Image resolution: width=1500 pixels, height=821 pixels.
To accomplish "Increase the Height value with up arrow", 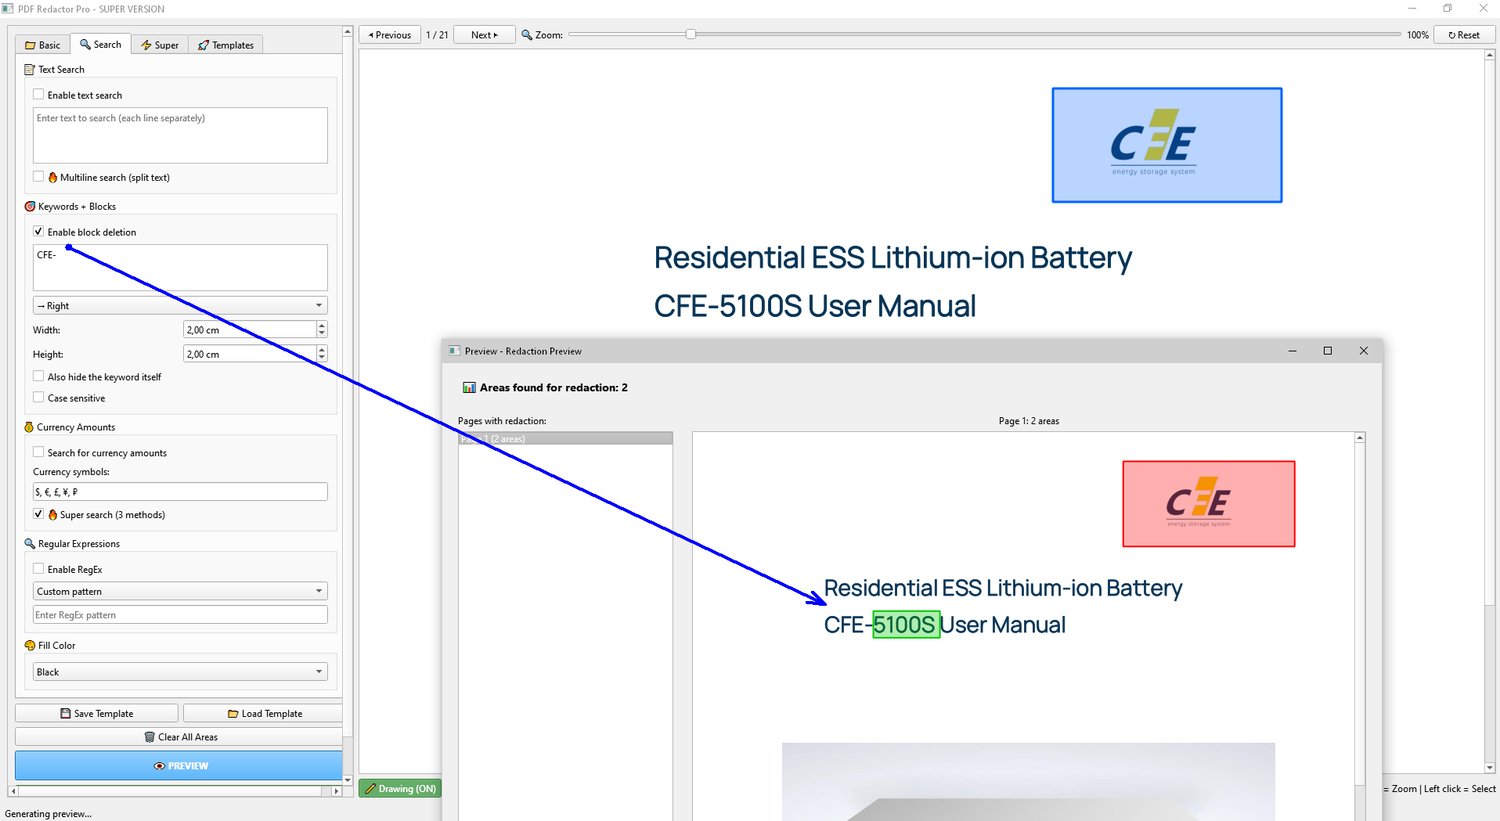I will pyautogui.click(x=322, y=350).
